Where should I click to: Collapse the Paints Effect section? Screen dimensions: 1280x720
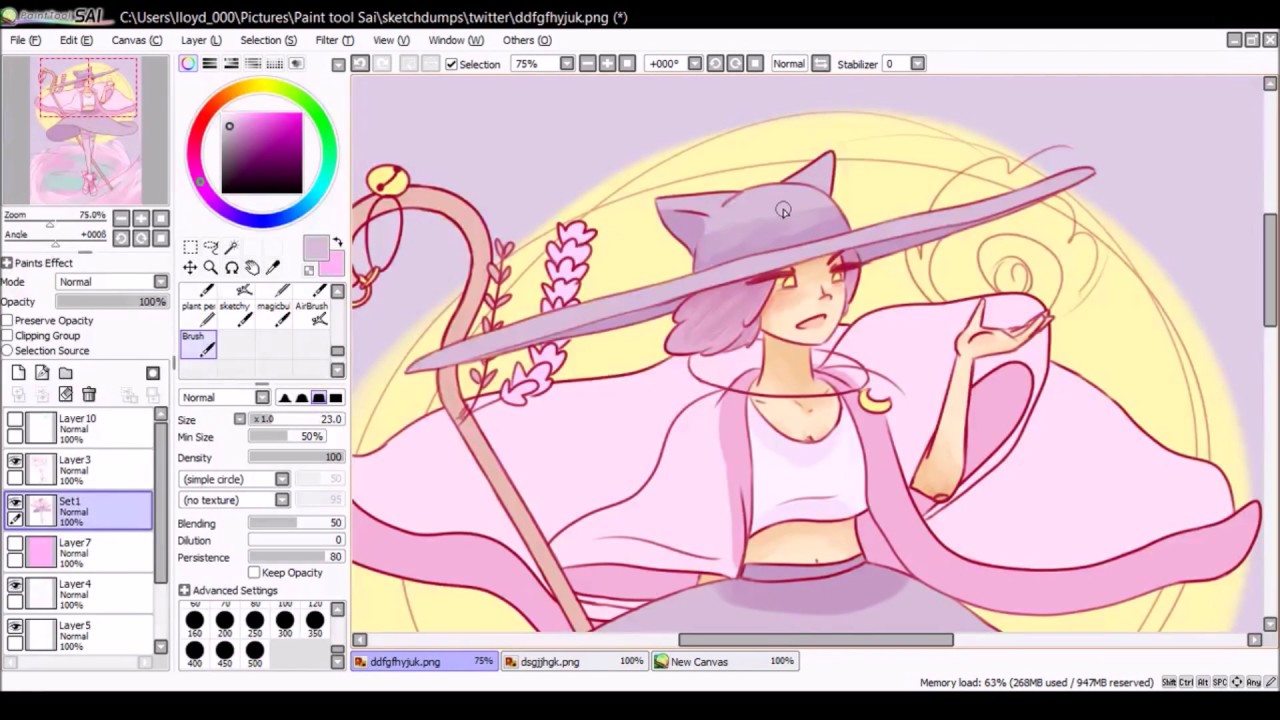coord(7,263)
